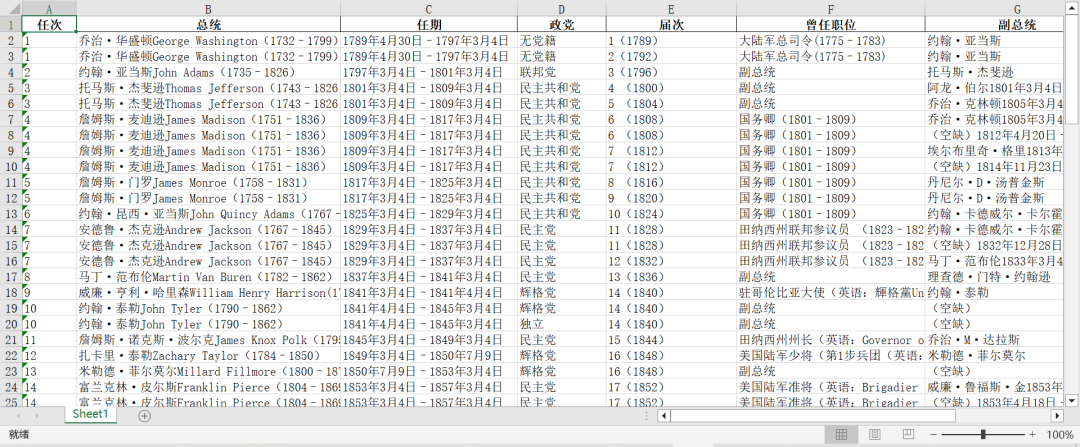
Task: Select the 届次 header cell
Action: 671,25
